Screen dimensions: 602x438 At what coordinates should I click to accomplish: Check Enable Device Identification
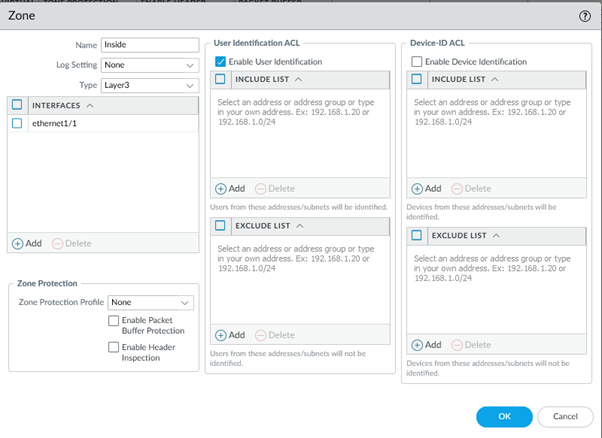[417, 62]
